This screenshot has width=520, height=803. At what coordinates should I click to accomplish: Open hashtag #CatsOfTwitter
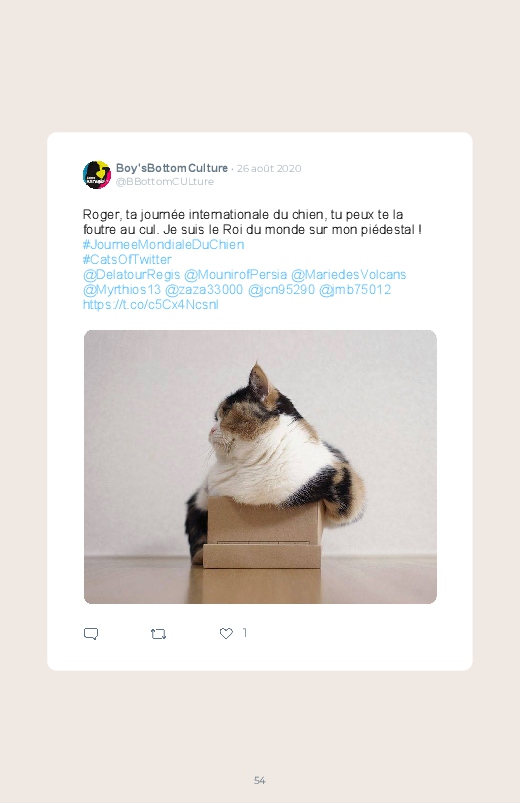[x=127, y=259]
